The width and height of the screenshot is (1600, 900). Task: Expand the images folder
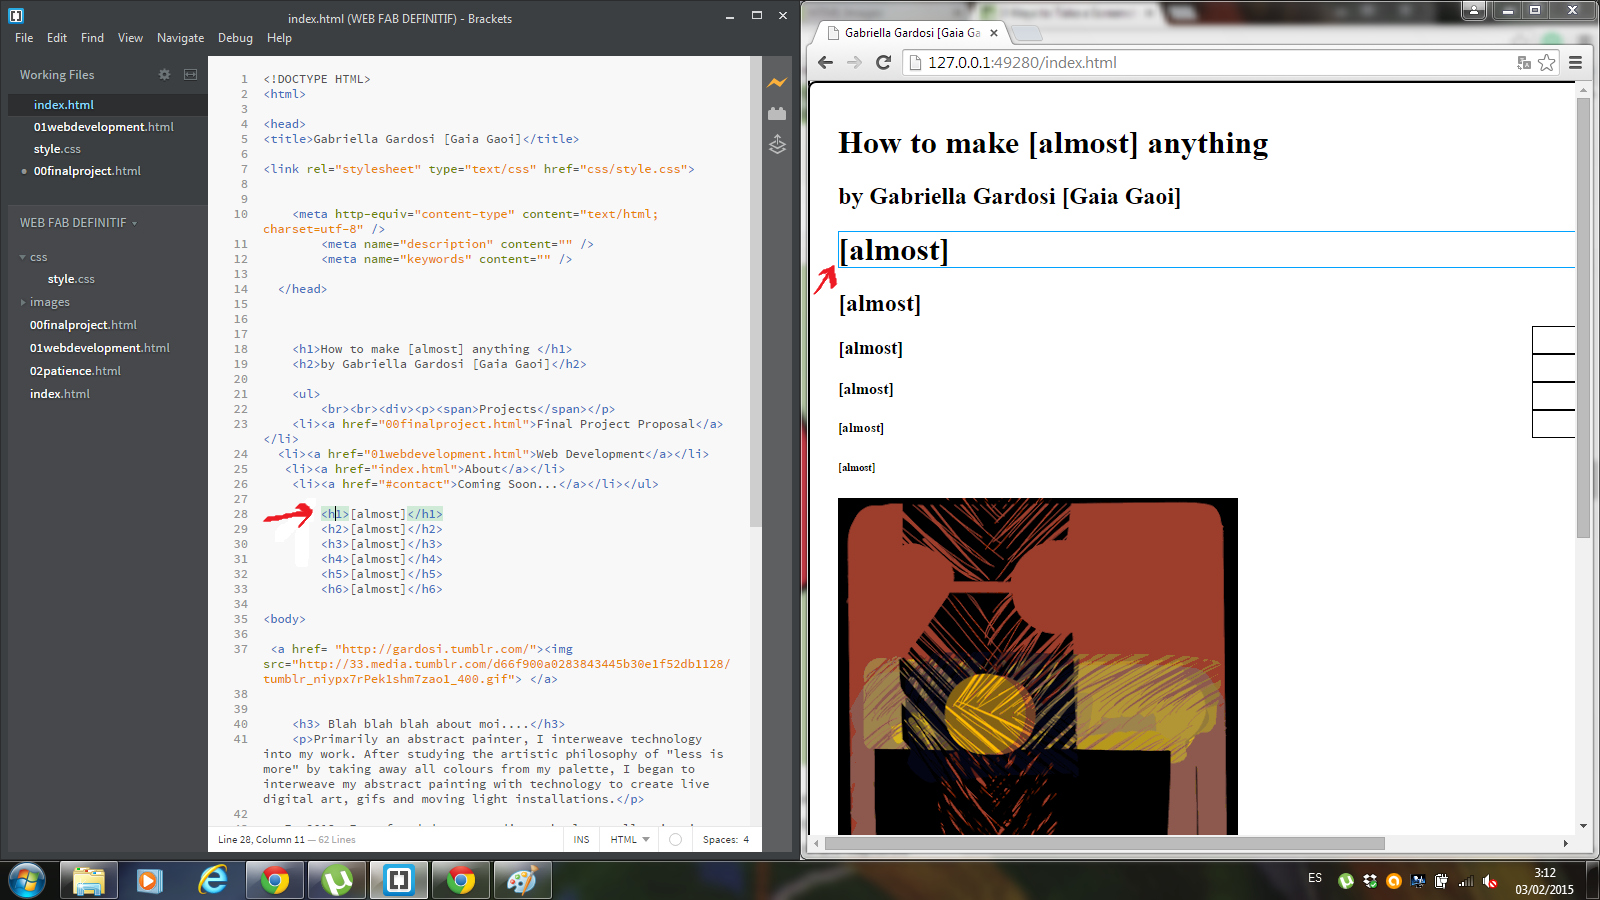[23, 302]
